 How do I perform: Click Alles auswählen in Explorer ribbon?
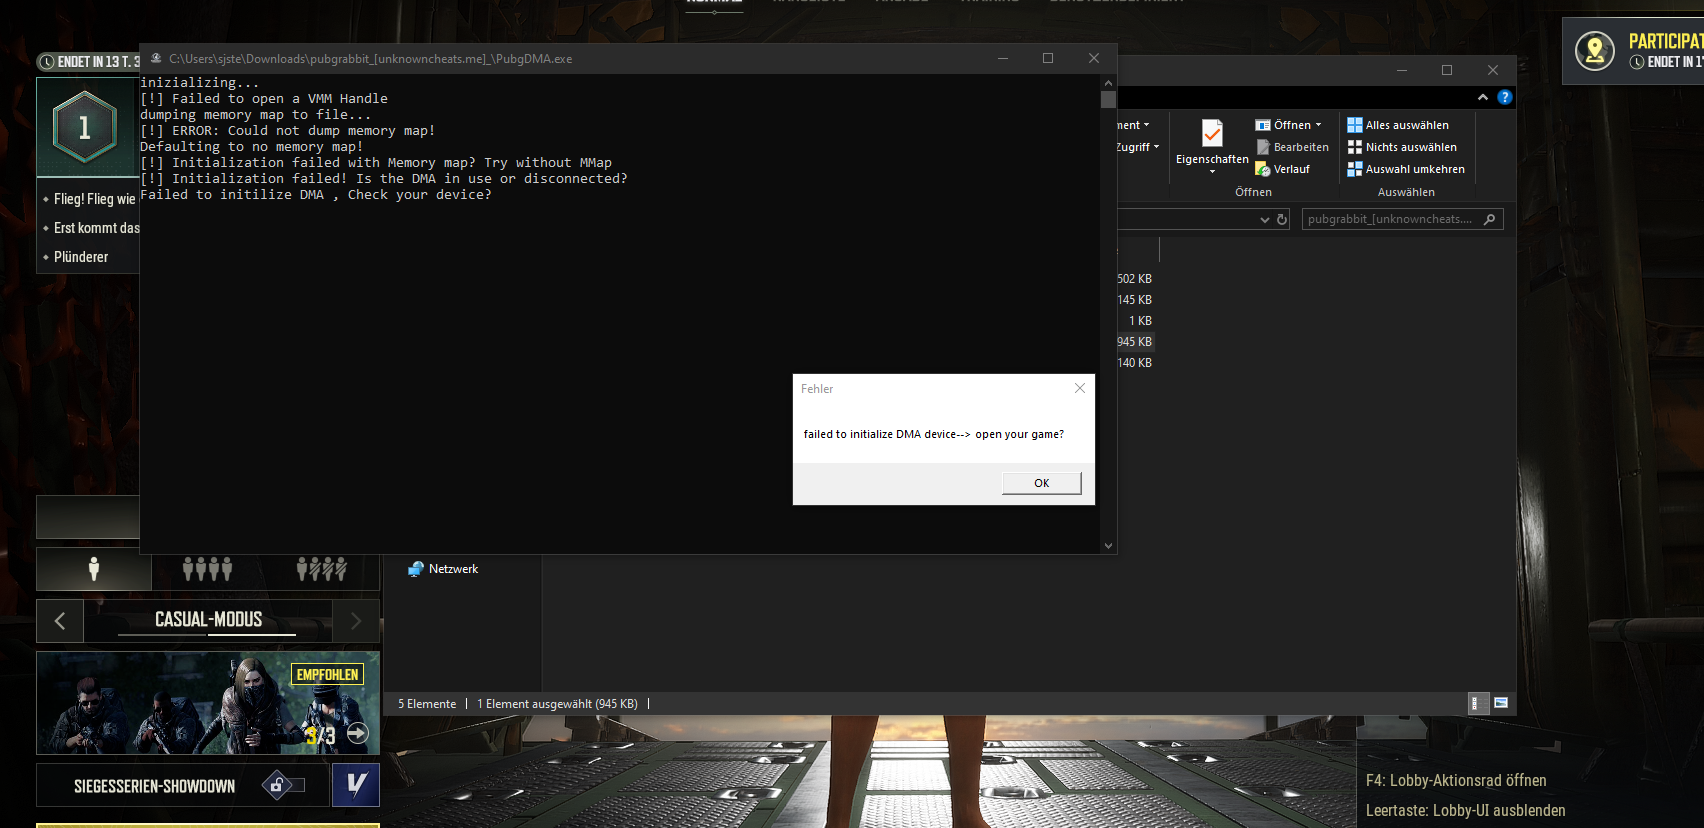pyautogui.click(x=1398, y=125)
